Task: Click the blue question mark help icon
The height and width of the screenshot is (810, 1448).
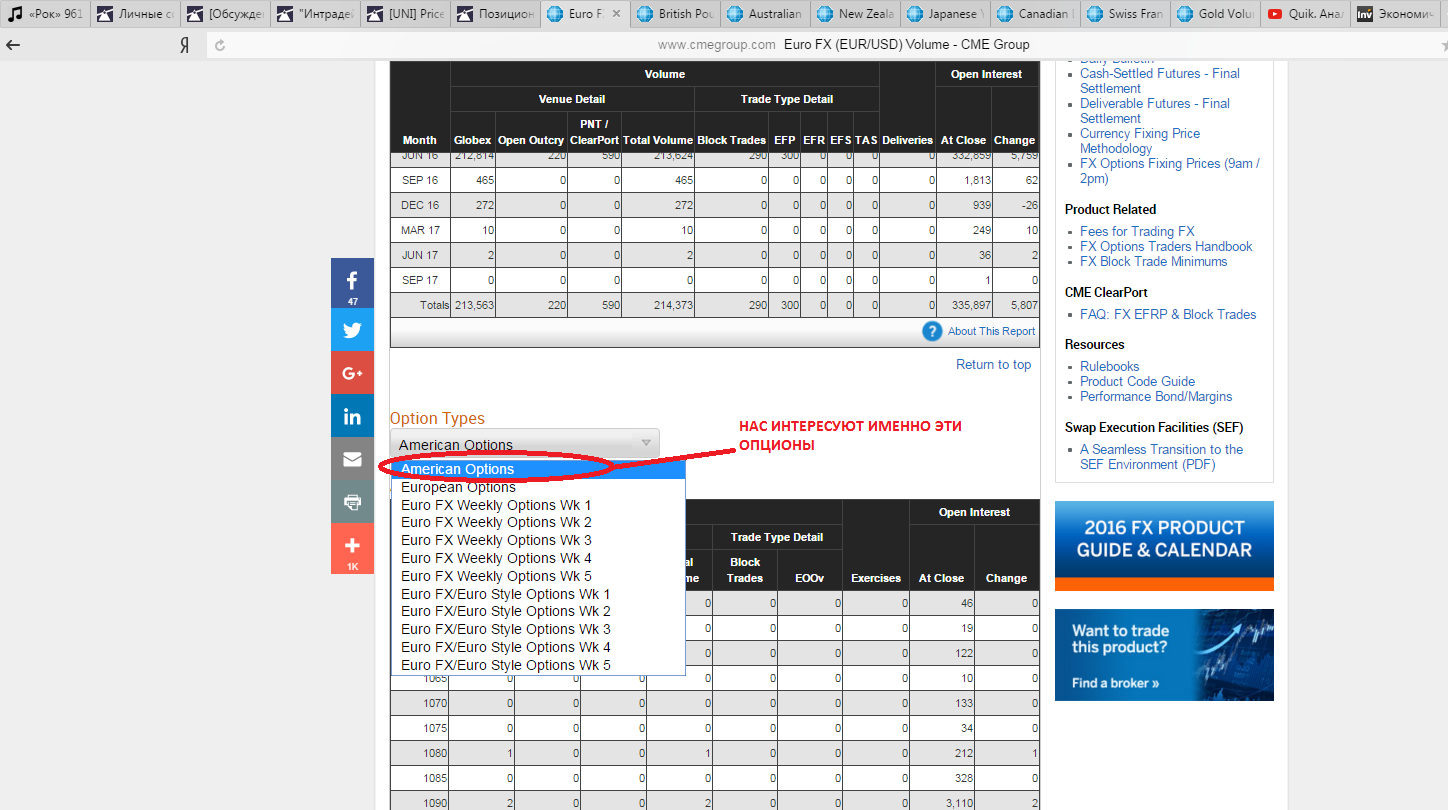Action: 932,331
